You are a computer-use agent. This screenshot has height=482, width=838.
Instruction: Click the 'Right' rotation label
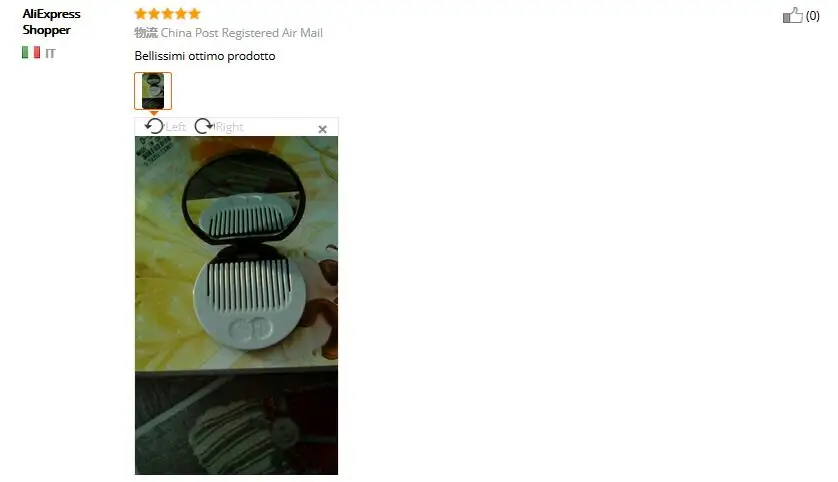(x=229, y=127)
